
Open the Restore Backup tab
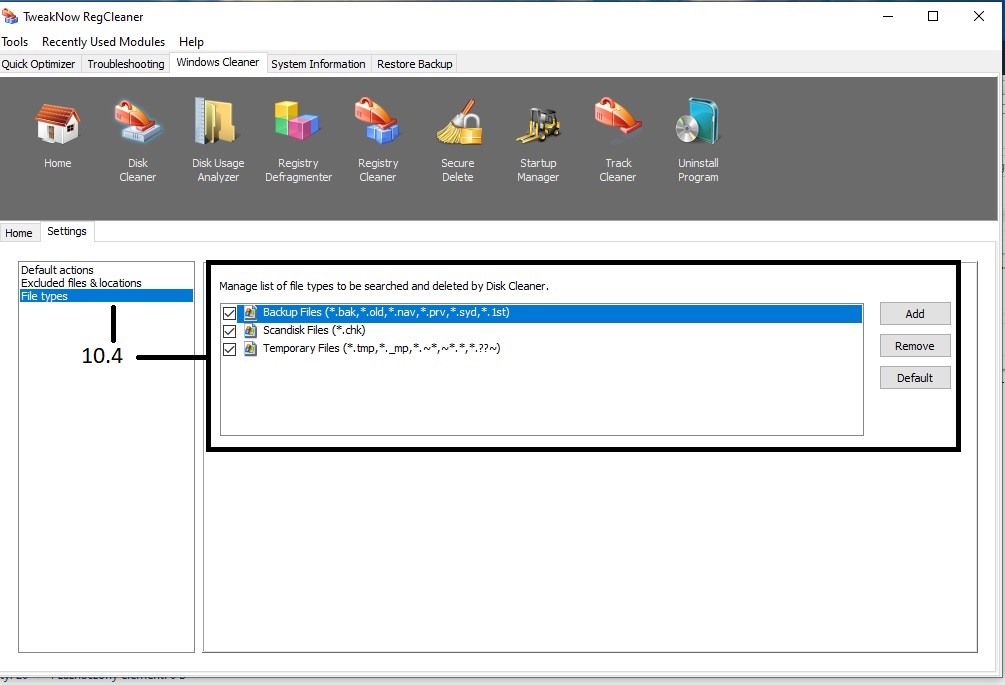pyautogui.click(x=415, y=64)
